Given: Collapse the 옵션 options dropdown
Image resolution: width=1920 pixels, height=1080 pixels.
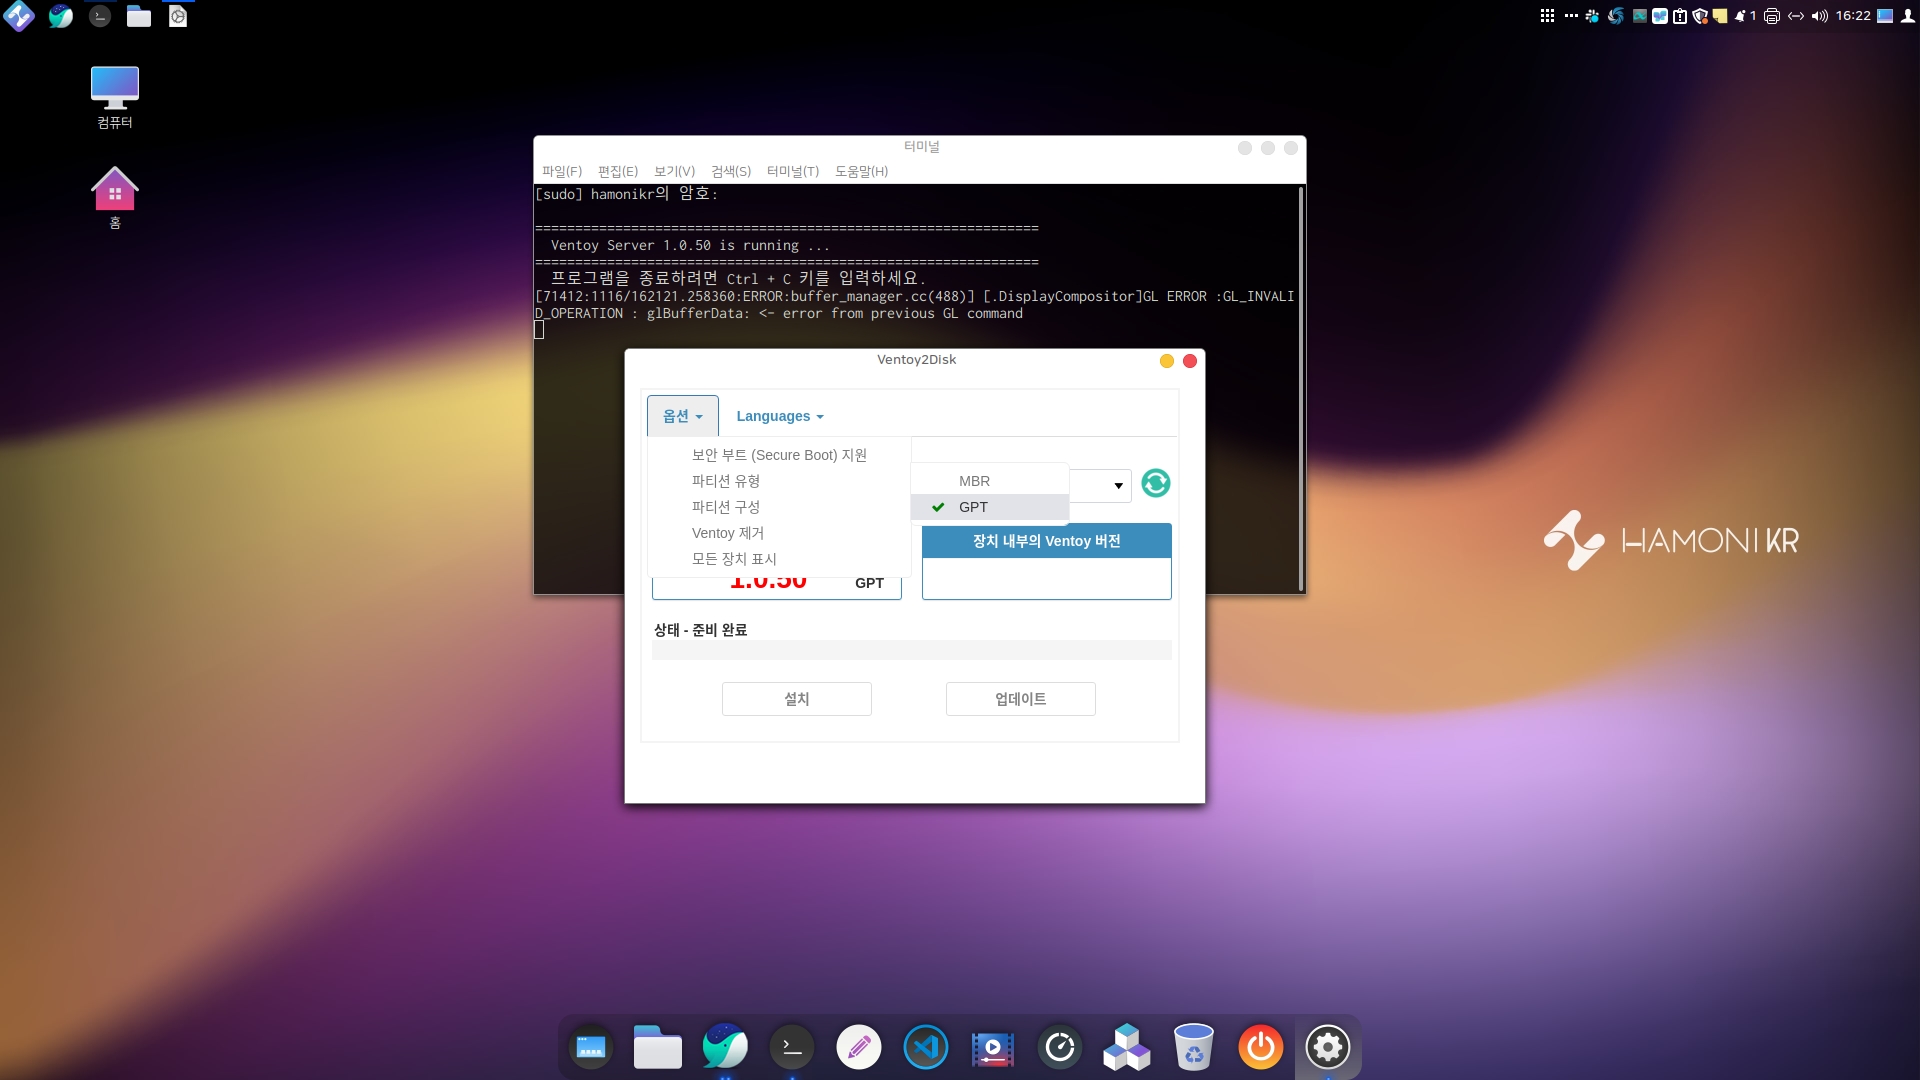Looking at the screenshot, I should 682,416.
